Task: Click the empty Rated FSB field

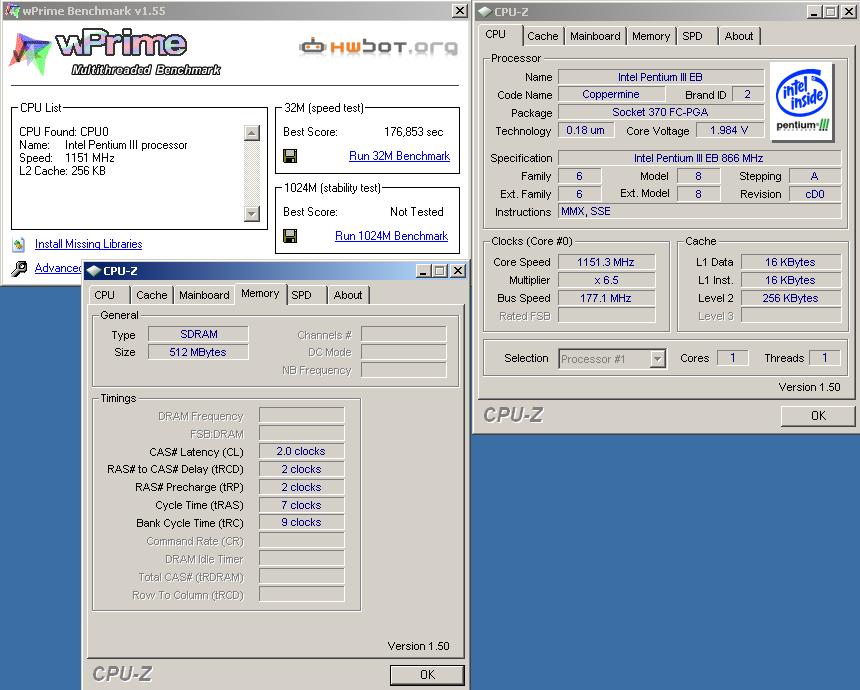Action: [x=606, y=316]
